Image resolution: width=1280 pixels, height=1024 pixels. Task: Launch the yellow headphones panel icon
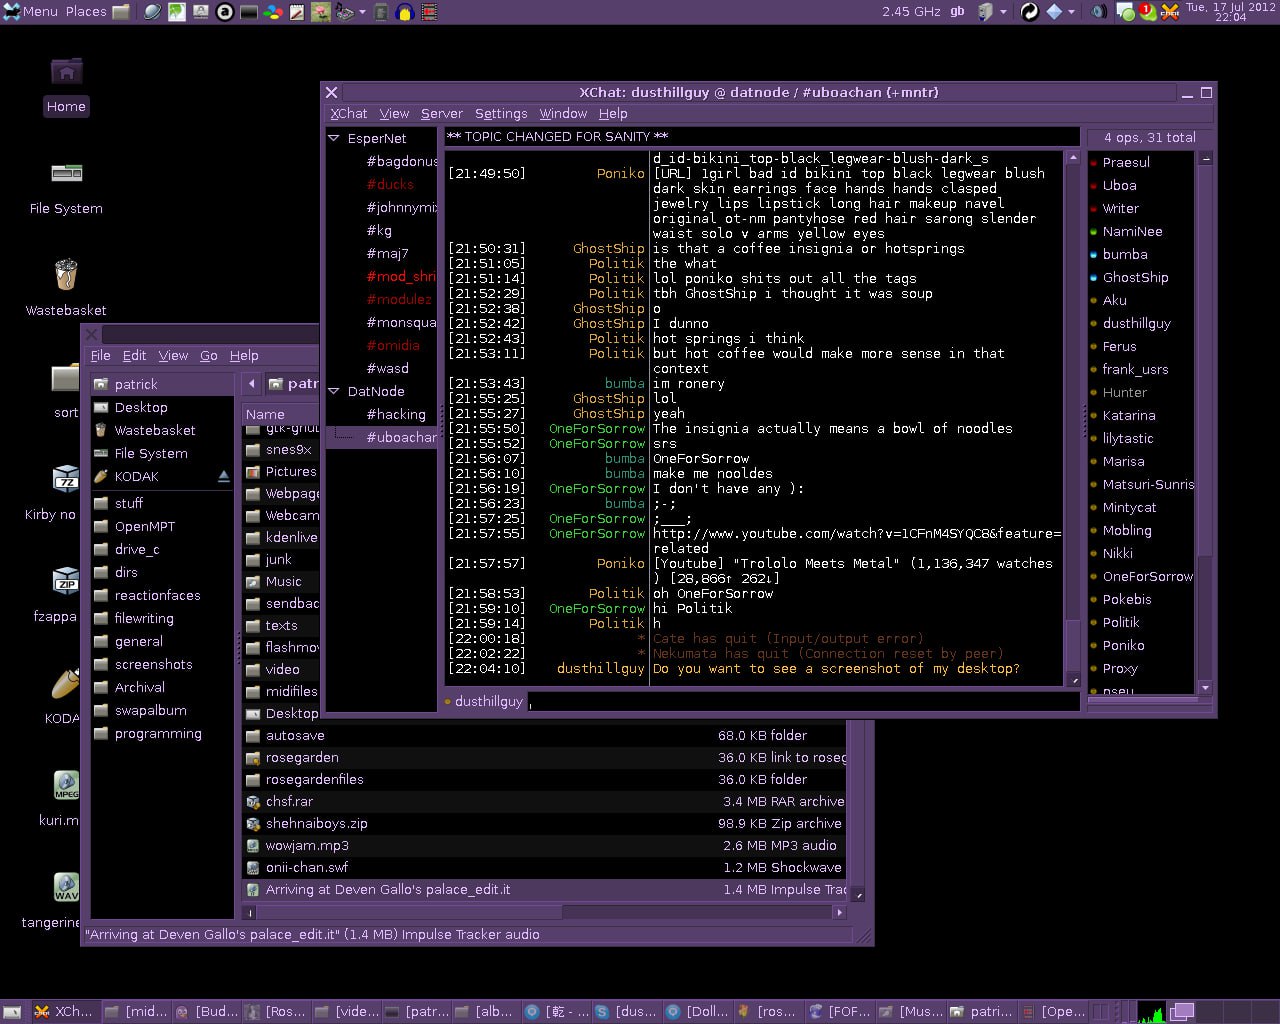click(404, 12)
